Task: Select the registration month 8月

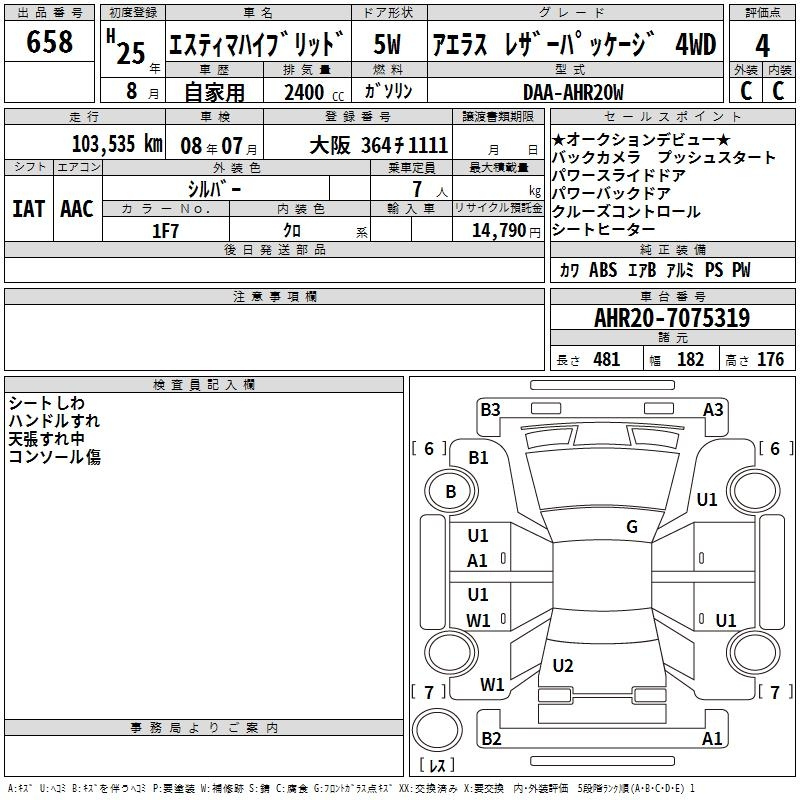Action: tap(142, 91)
